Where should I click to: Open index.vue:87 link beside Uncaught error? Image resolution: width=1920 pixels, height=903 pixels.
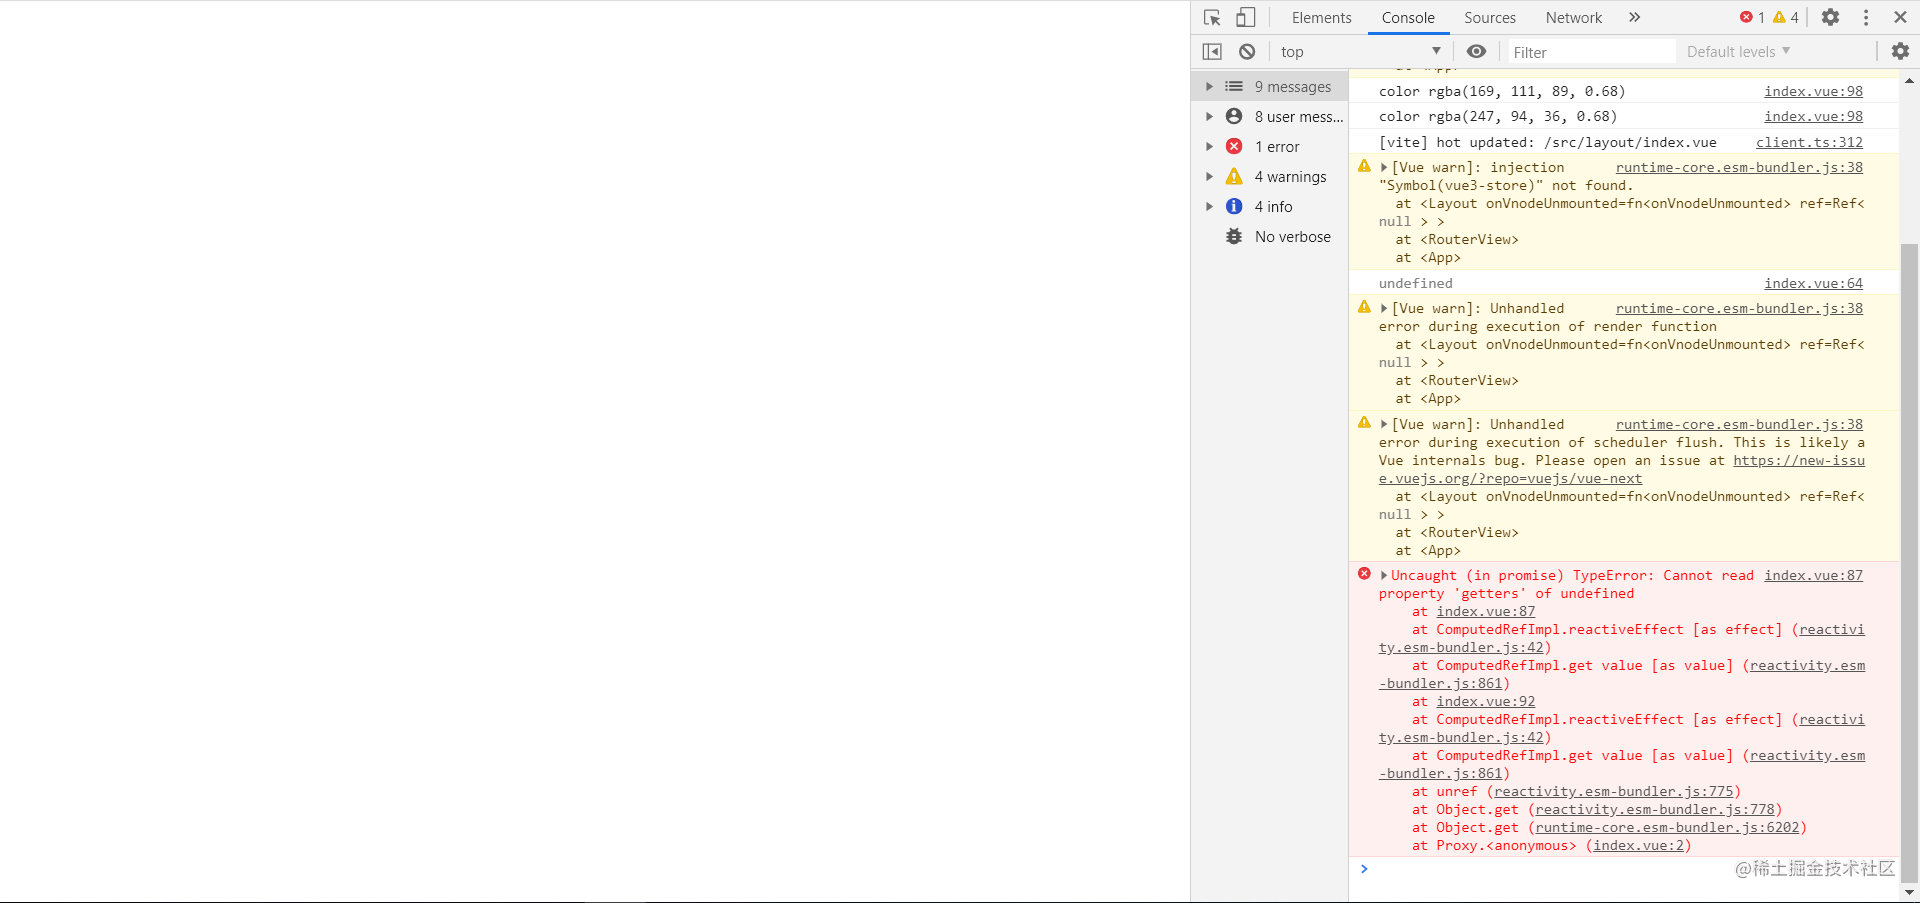1813,575
